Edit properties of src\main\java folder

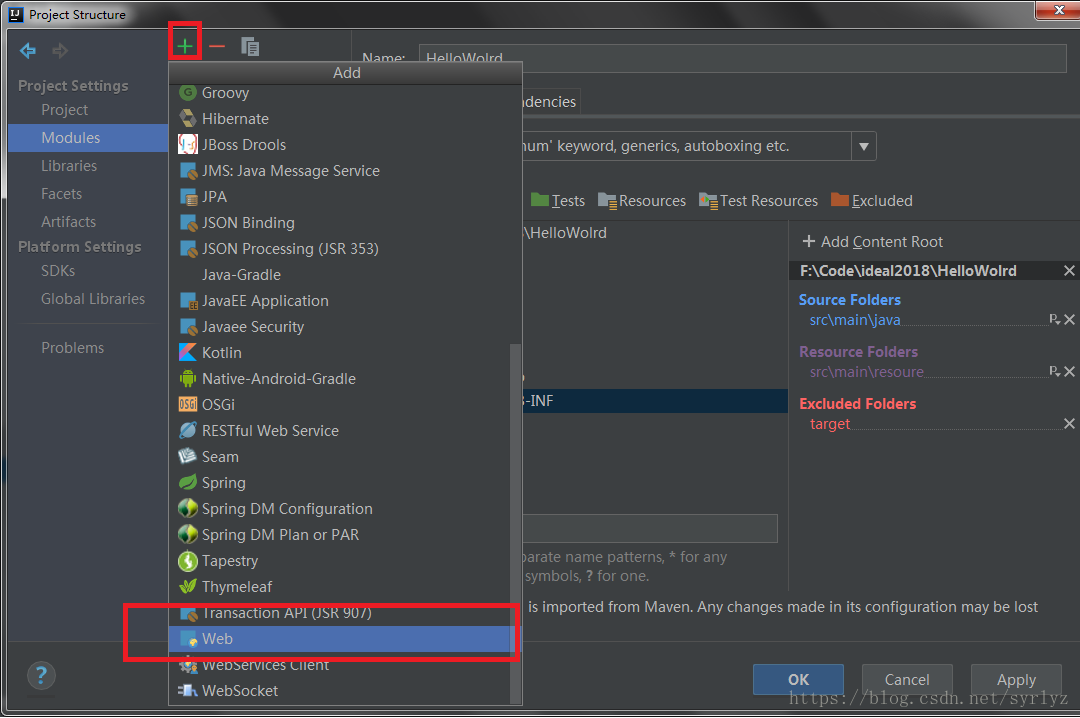[1055, 319]
